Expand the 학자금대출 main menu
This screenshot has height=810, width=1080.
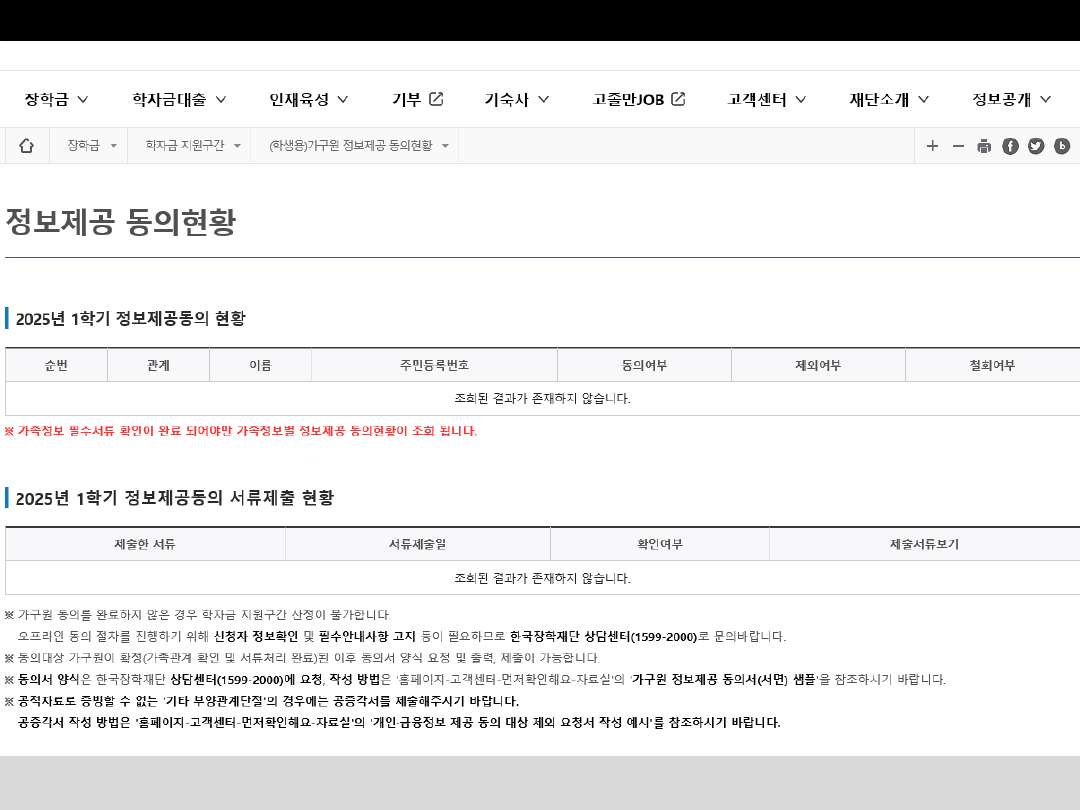click(180, 99)
